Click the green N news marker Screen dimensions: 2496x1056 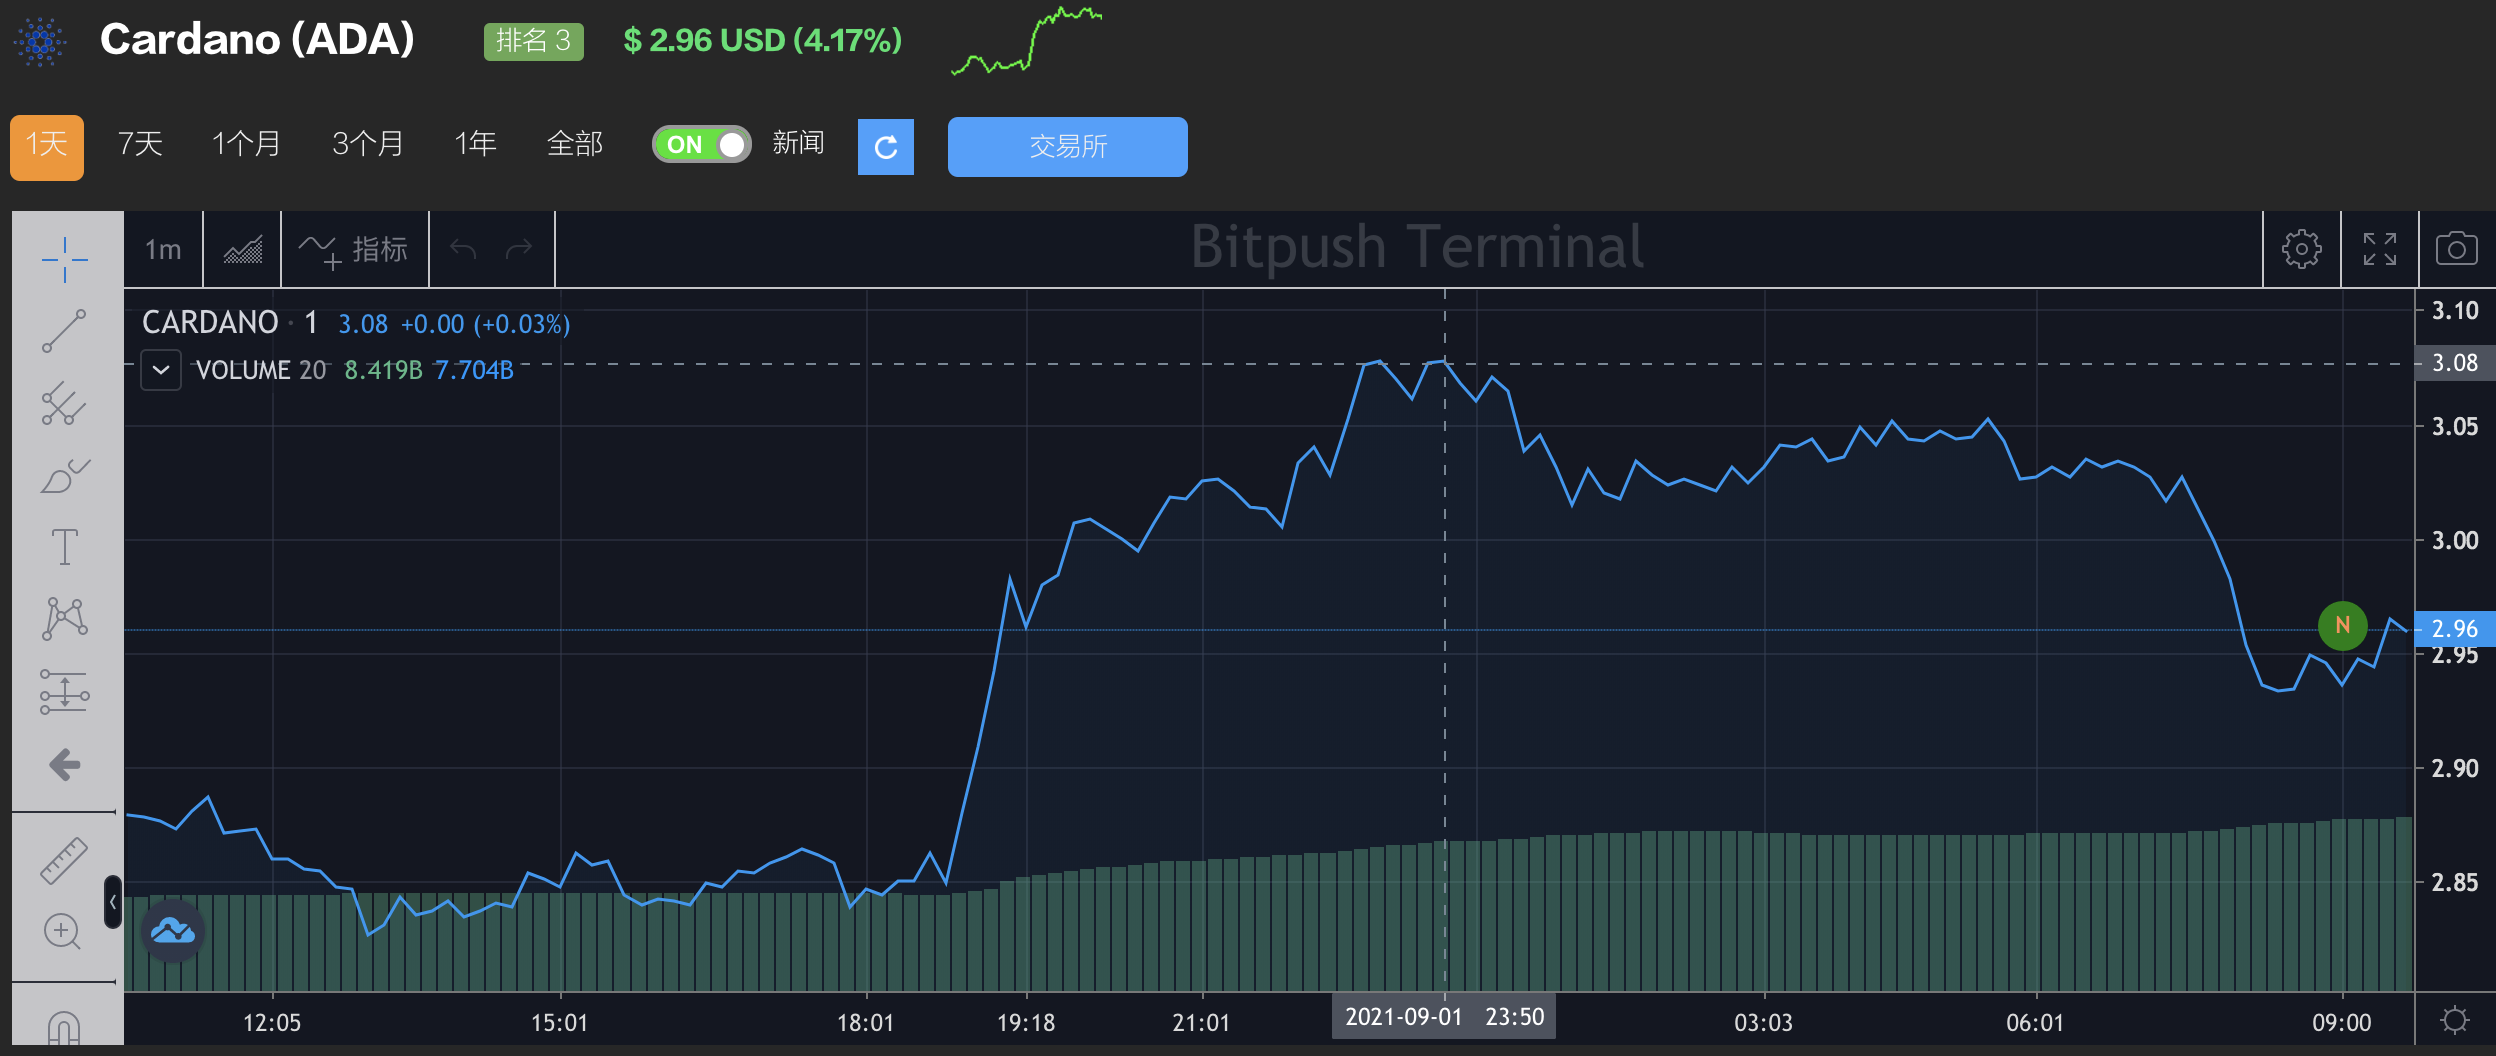point(2342,626)
